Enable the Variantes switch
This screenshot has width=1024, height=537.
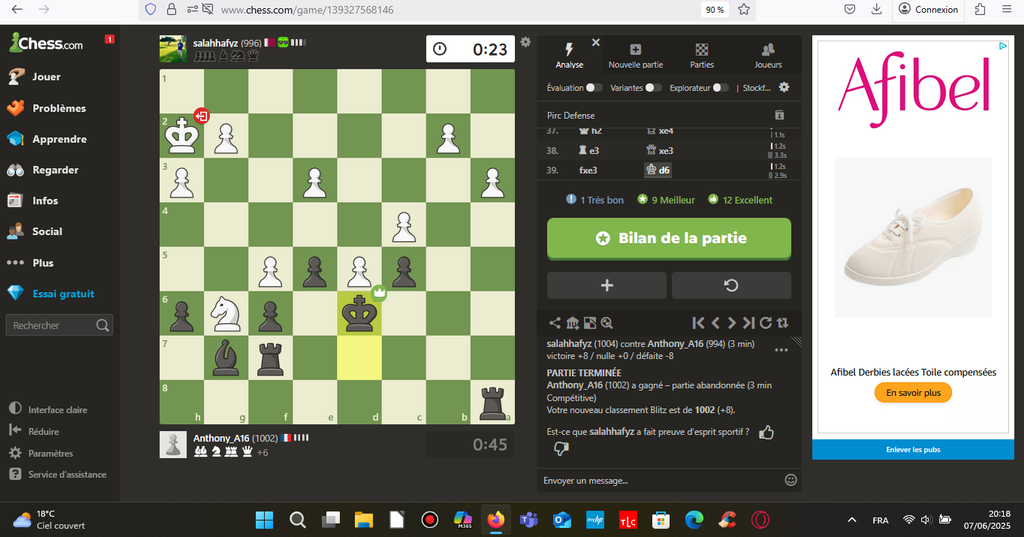pyautogui.click(x=653, y=88)
